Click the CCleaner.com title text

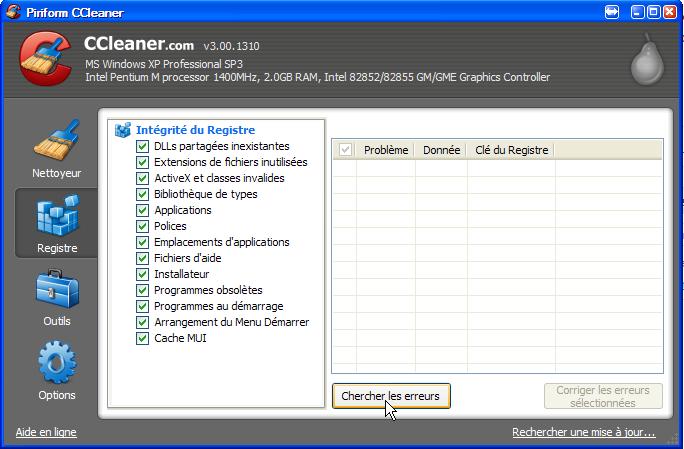139,44
